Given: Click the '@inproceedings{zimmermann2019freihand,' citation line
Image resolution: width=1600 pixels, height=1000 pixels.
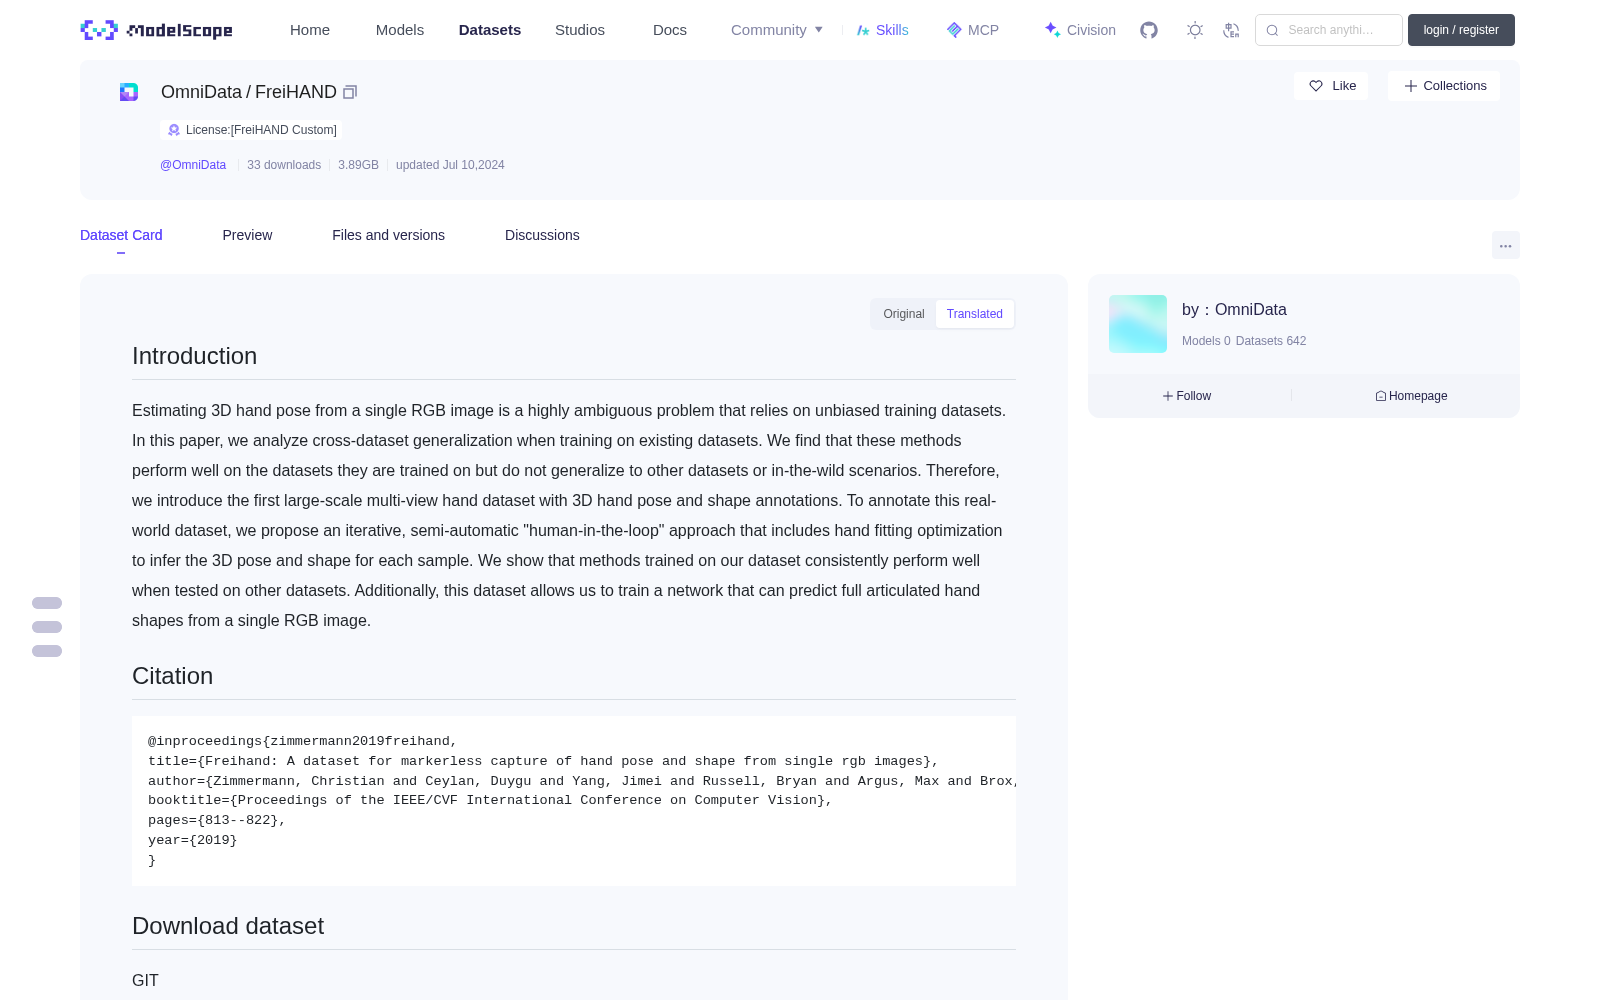Looking at the screenshot, I should [x=302, y=741].
